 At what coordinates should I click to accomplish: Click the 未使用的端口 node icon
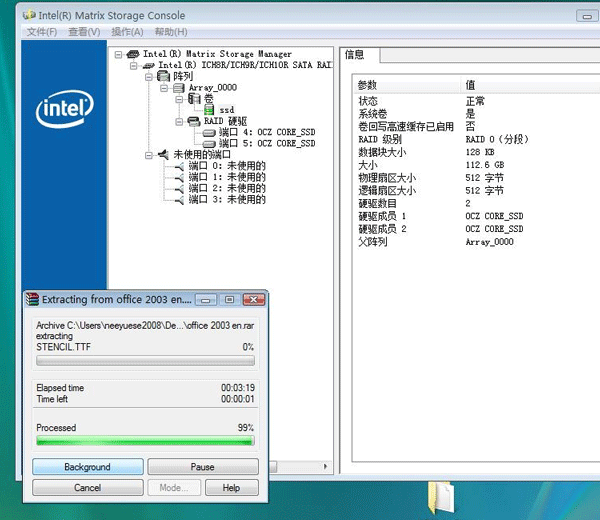163,155
